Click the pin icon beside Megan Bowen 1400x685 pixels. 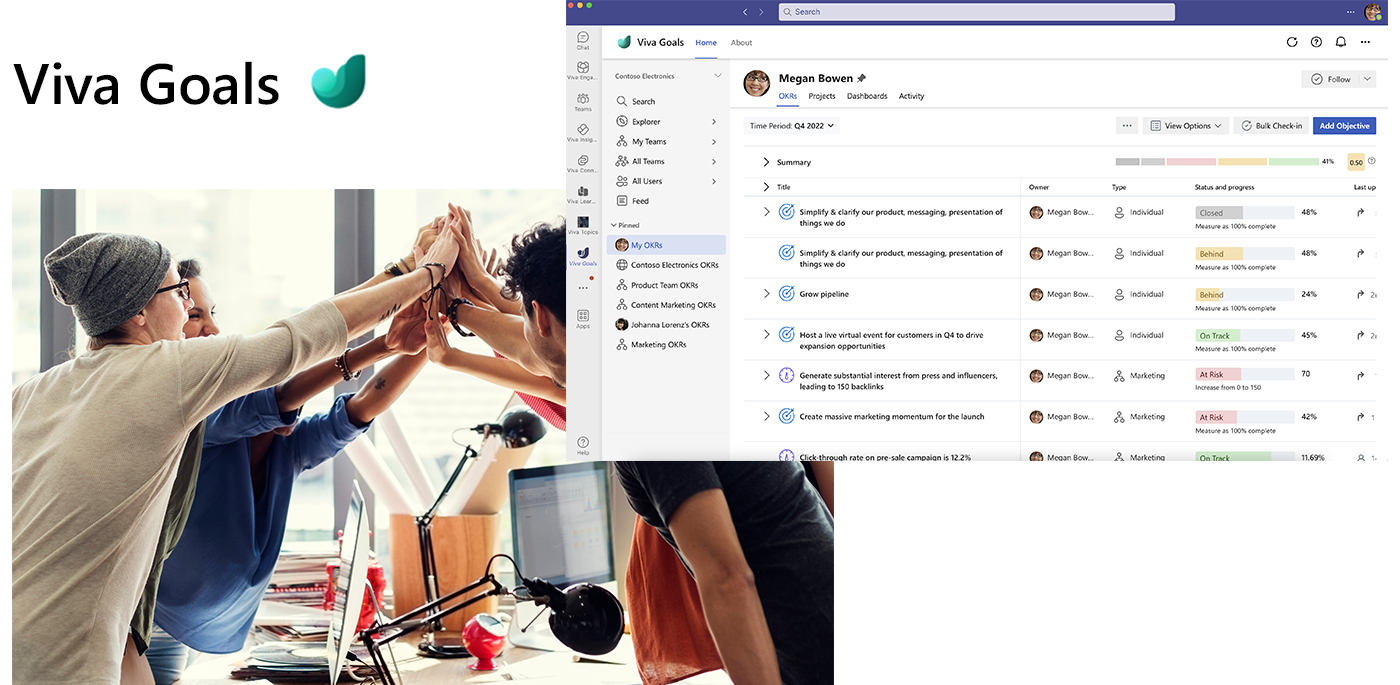pyautogui.click(x=862, y=78)
